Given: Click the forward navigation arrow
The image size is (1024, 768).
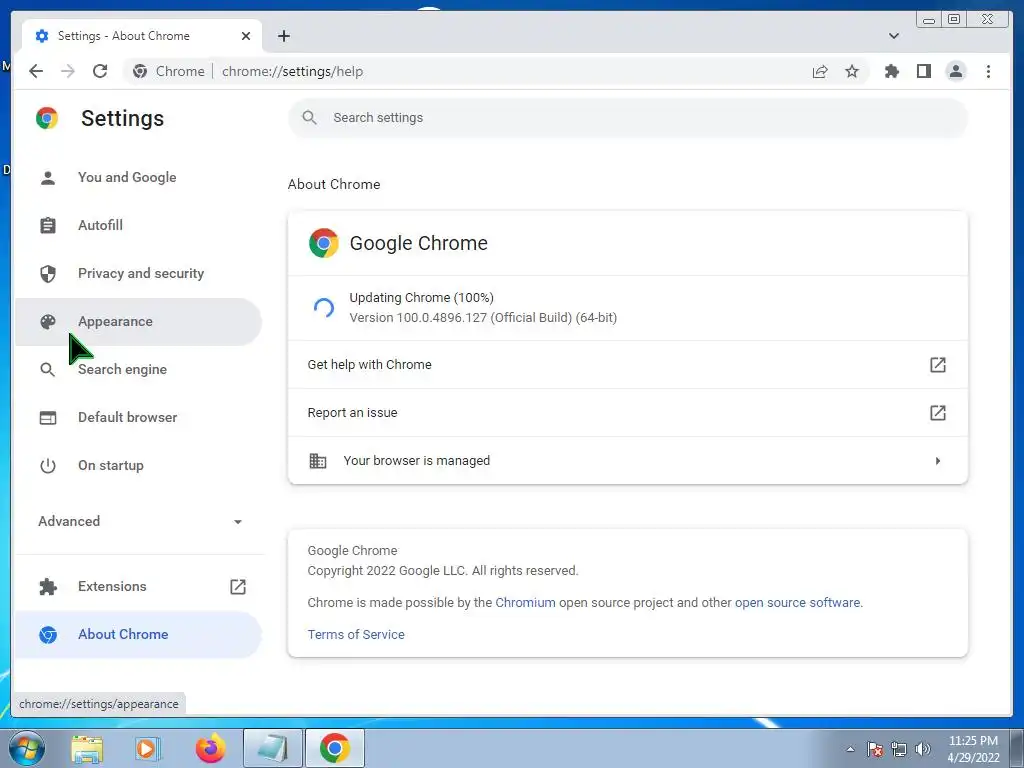Looking at the screenshot, I should (68, 71).
